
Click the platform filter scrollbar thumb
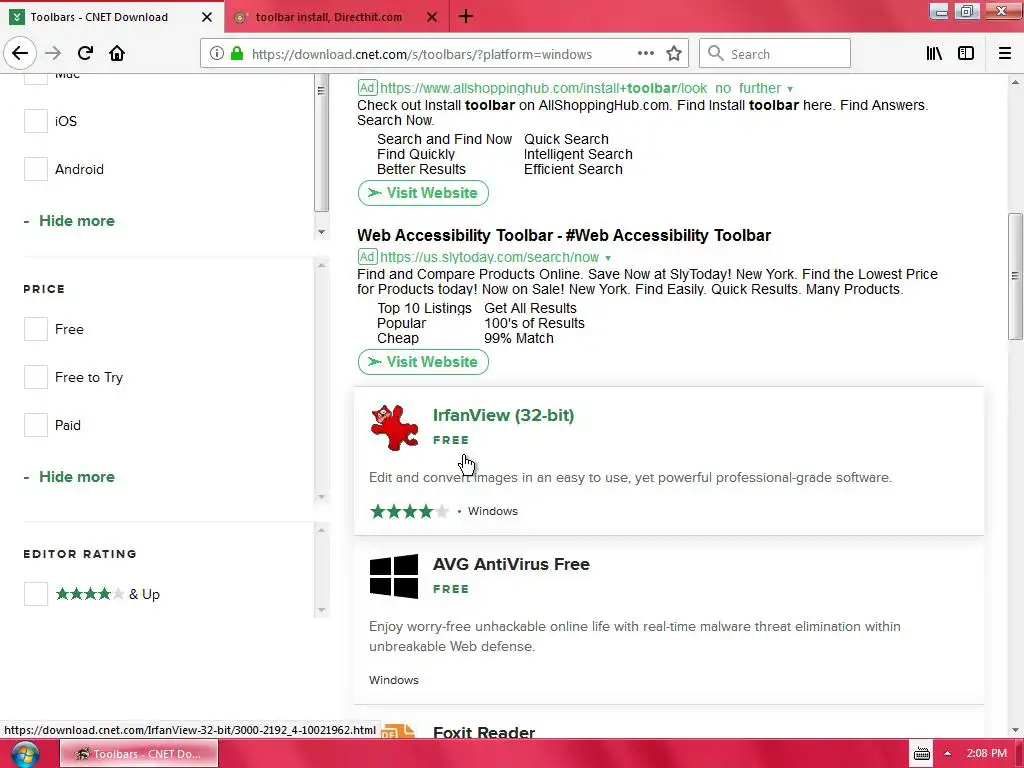[321, 142]
